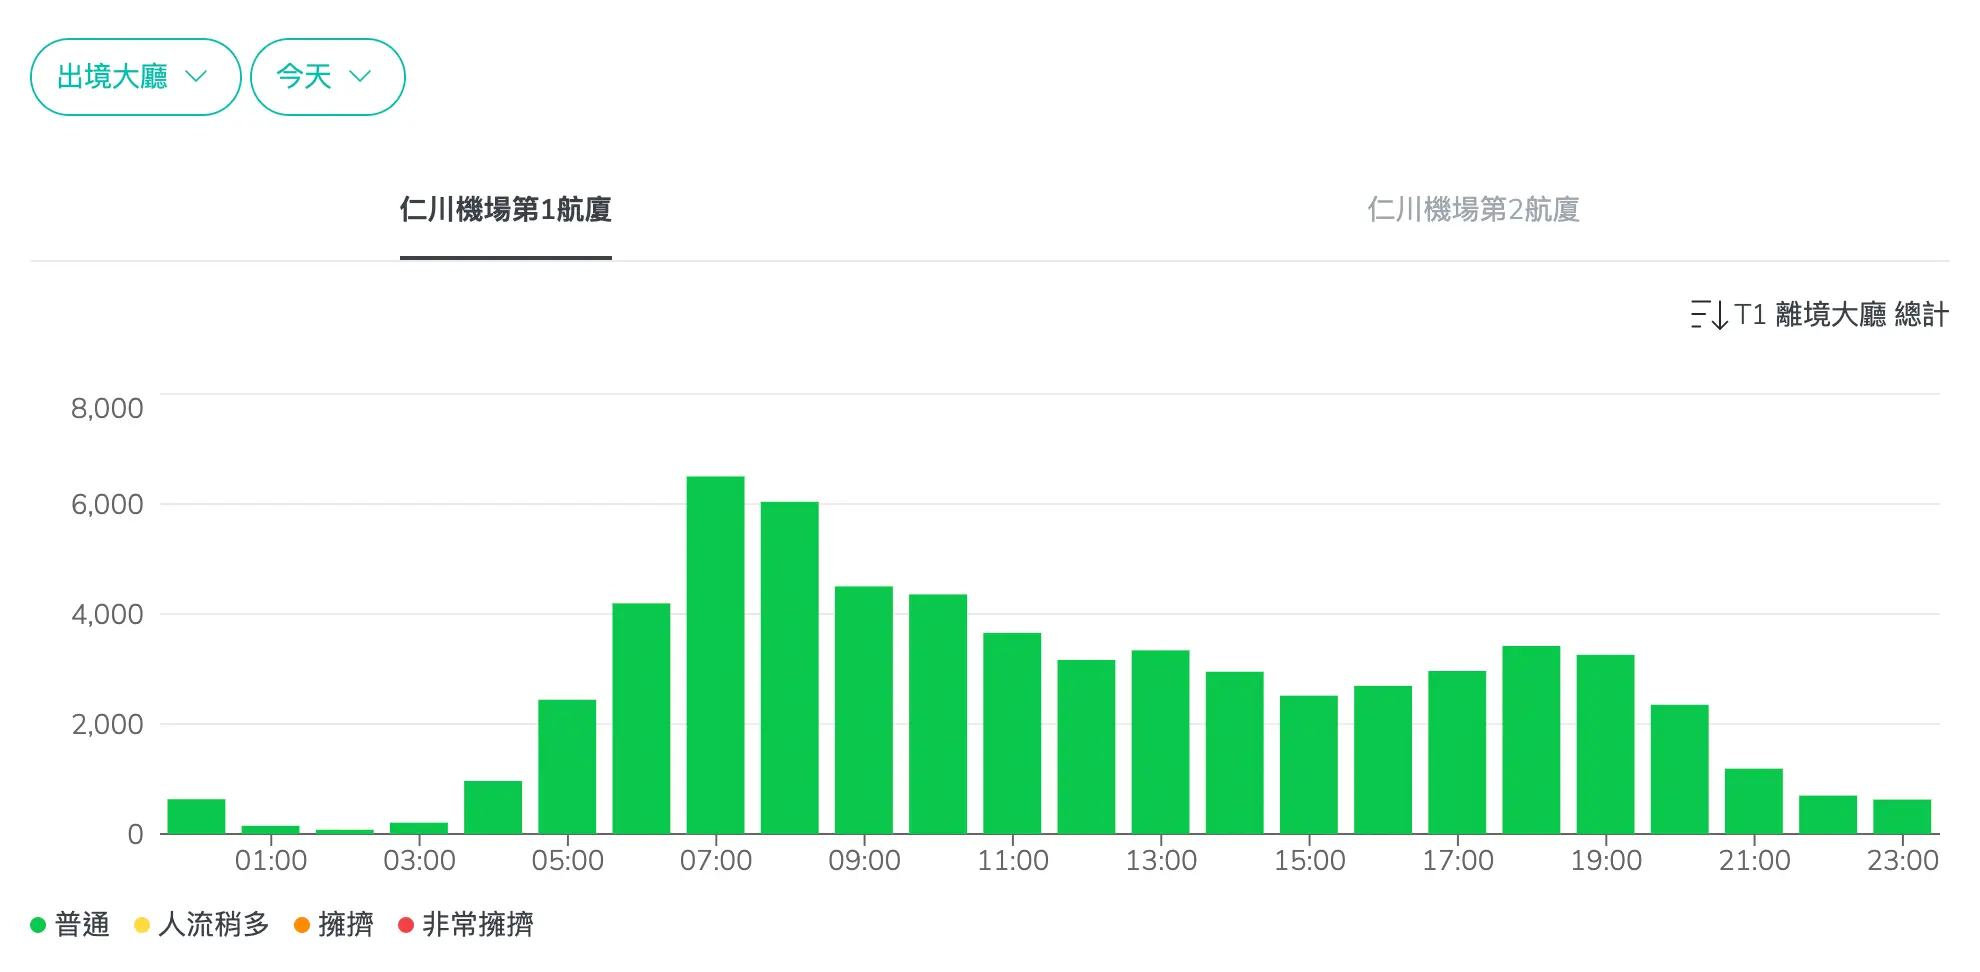Click the 13:00 bar in the chart

1160,742
